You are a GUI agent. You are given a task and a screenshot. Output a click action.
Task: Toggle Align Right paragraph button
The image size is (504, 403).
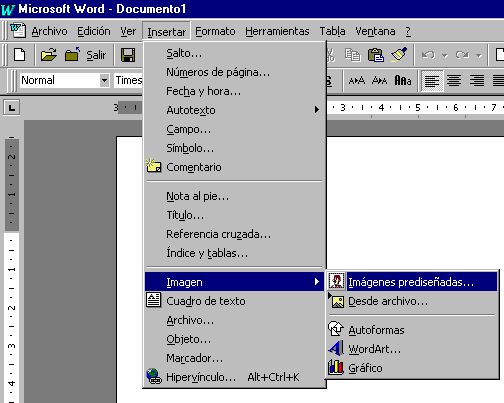pos(477,81)
